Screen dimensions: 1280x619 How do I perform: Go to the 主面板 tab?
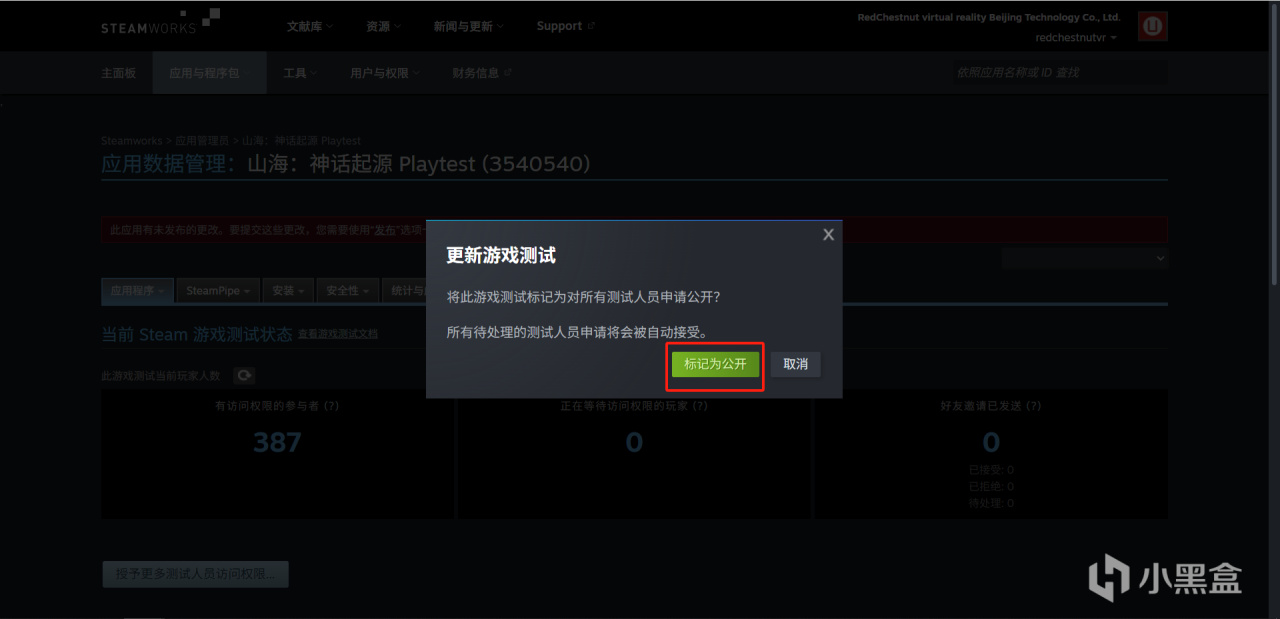(x=118, y=73)
